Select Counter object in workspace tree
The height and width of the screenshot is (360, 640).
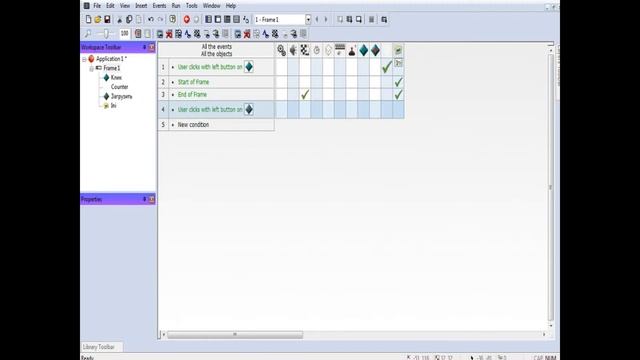pos(119,87)
